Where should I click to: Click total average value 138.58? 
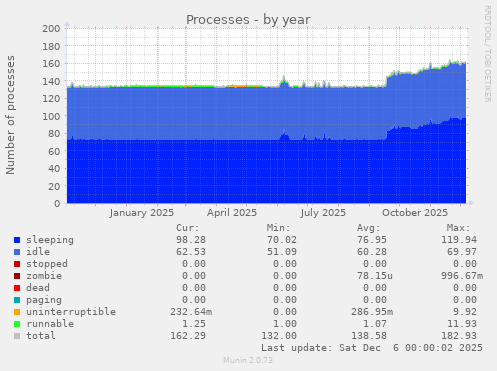pyautogui.click(x=369, y=336)
